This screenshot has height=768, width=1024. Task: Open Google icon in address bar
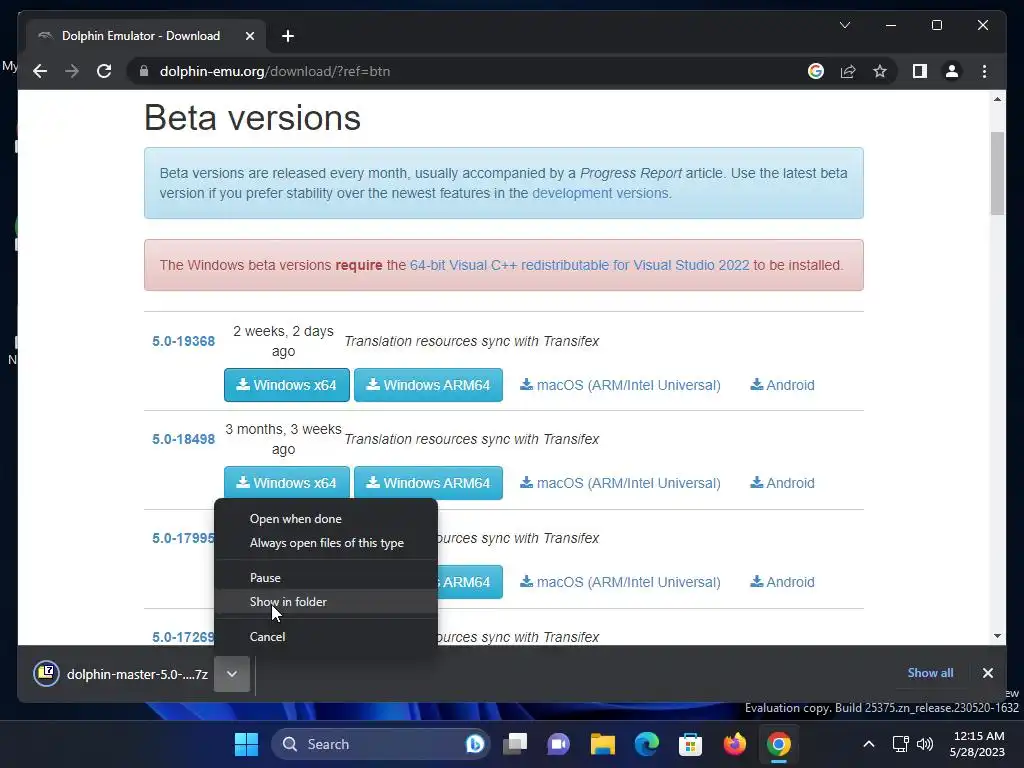(816, 71)
